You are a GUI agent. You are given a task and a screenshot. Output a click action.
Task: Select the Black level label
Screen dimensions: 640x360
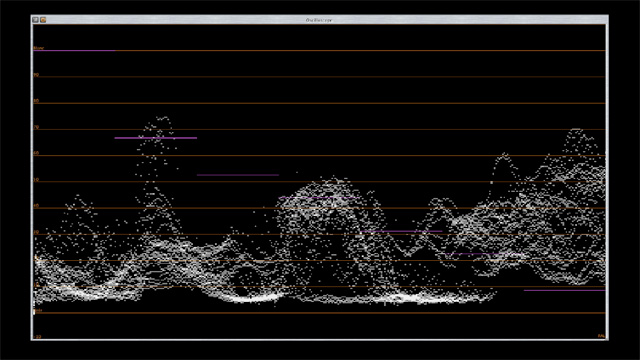pyautogui.click(x=38, y=311)
